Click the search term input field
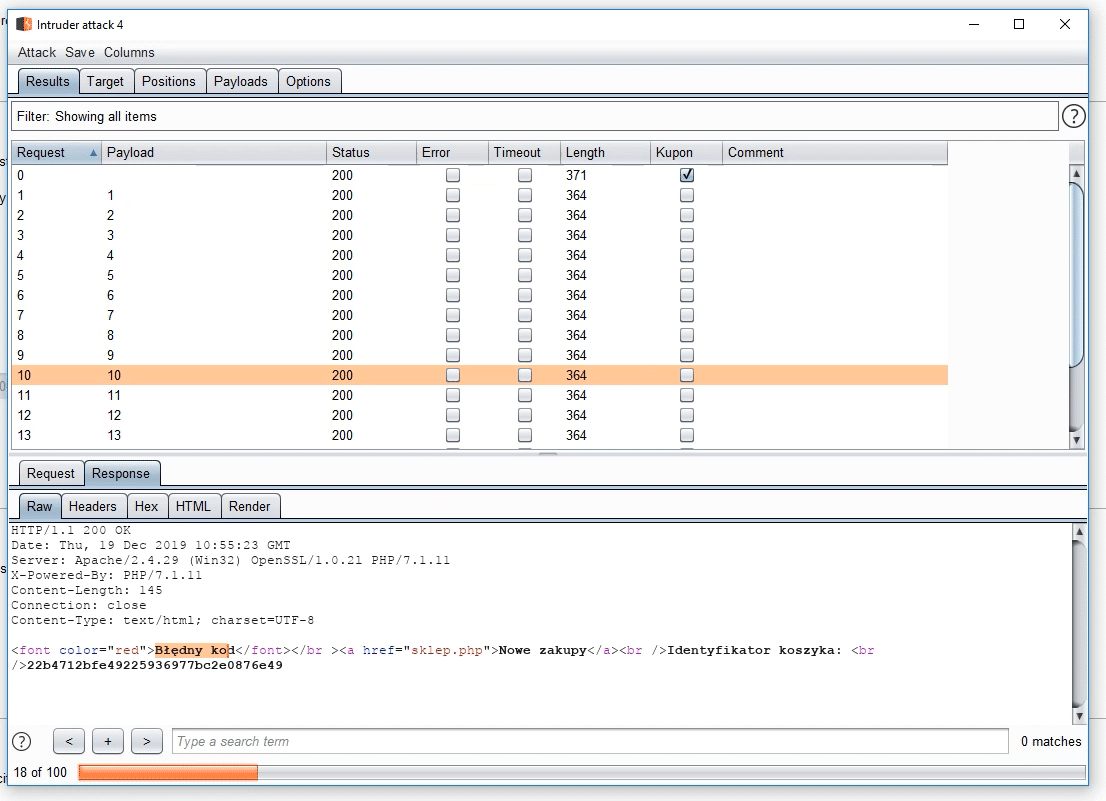The image size is (1106, 801). (590, 741)
